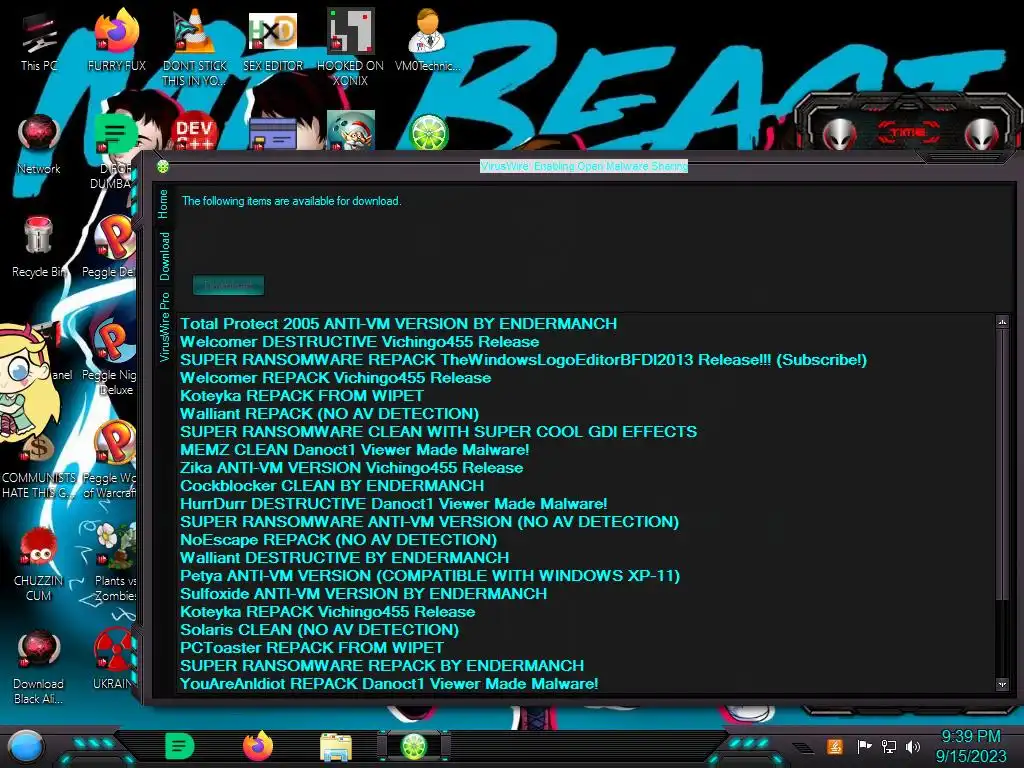Click the teal button above the list
This screenshot has height=768, width=1024.
pos(229,285)
